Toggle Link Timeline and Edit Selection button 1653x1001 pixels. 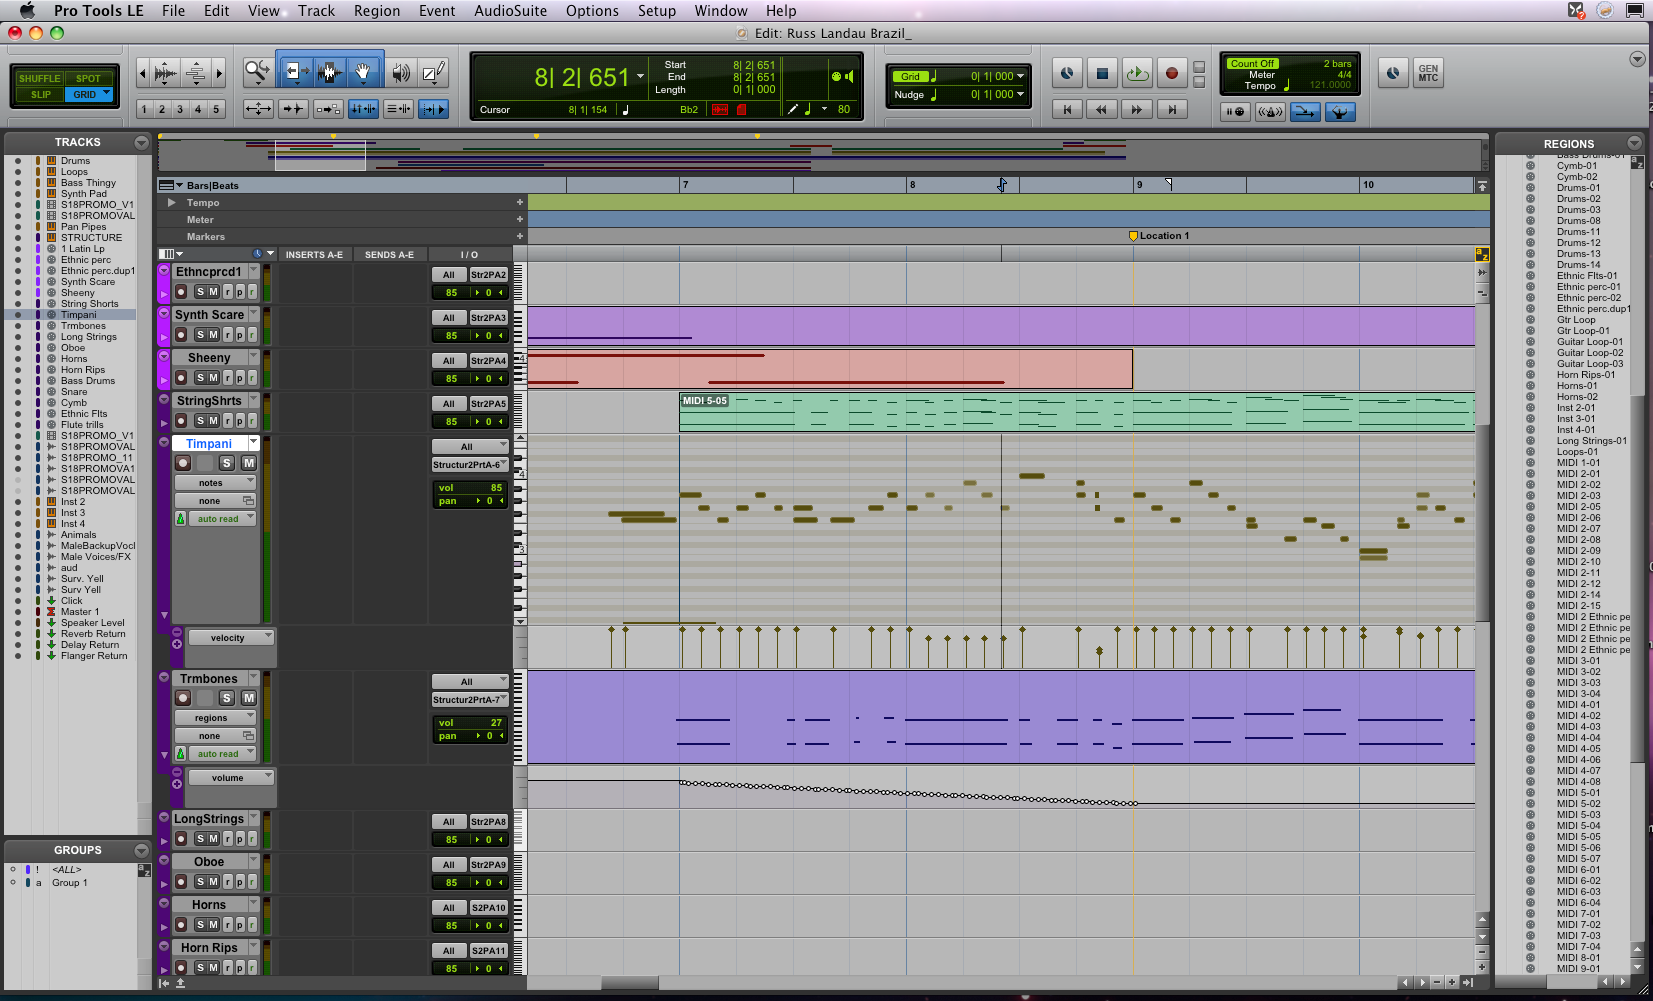point(364,109)
